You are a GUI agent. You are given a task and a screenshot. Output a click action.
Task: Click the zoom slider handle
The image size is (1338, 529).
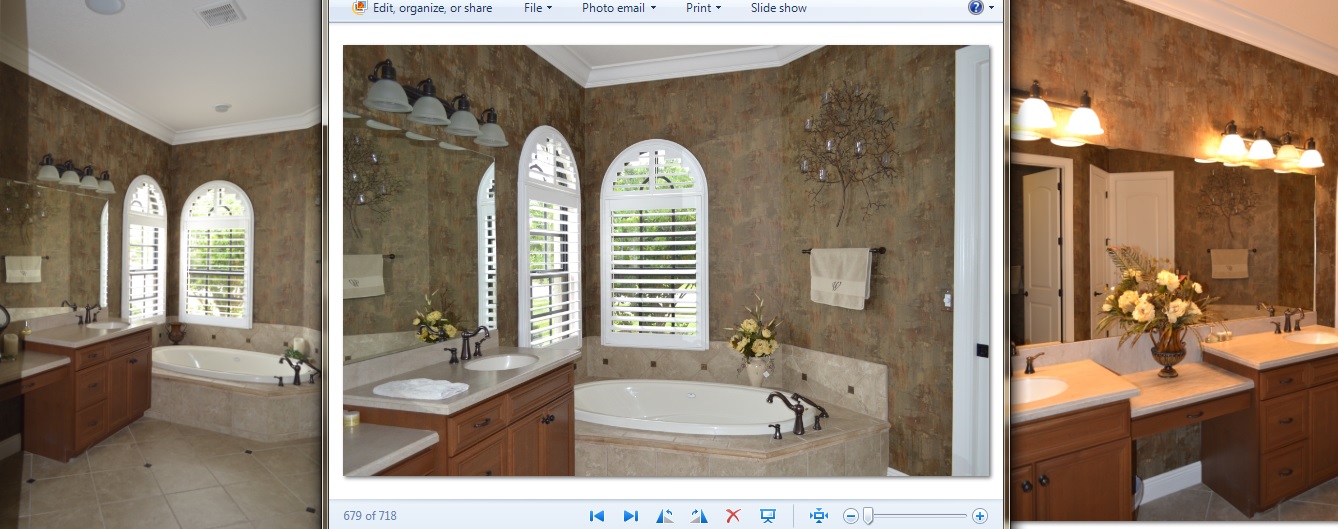point(868,516)
